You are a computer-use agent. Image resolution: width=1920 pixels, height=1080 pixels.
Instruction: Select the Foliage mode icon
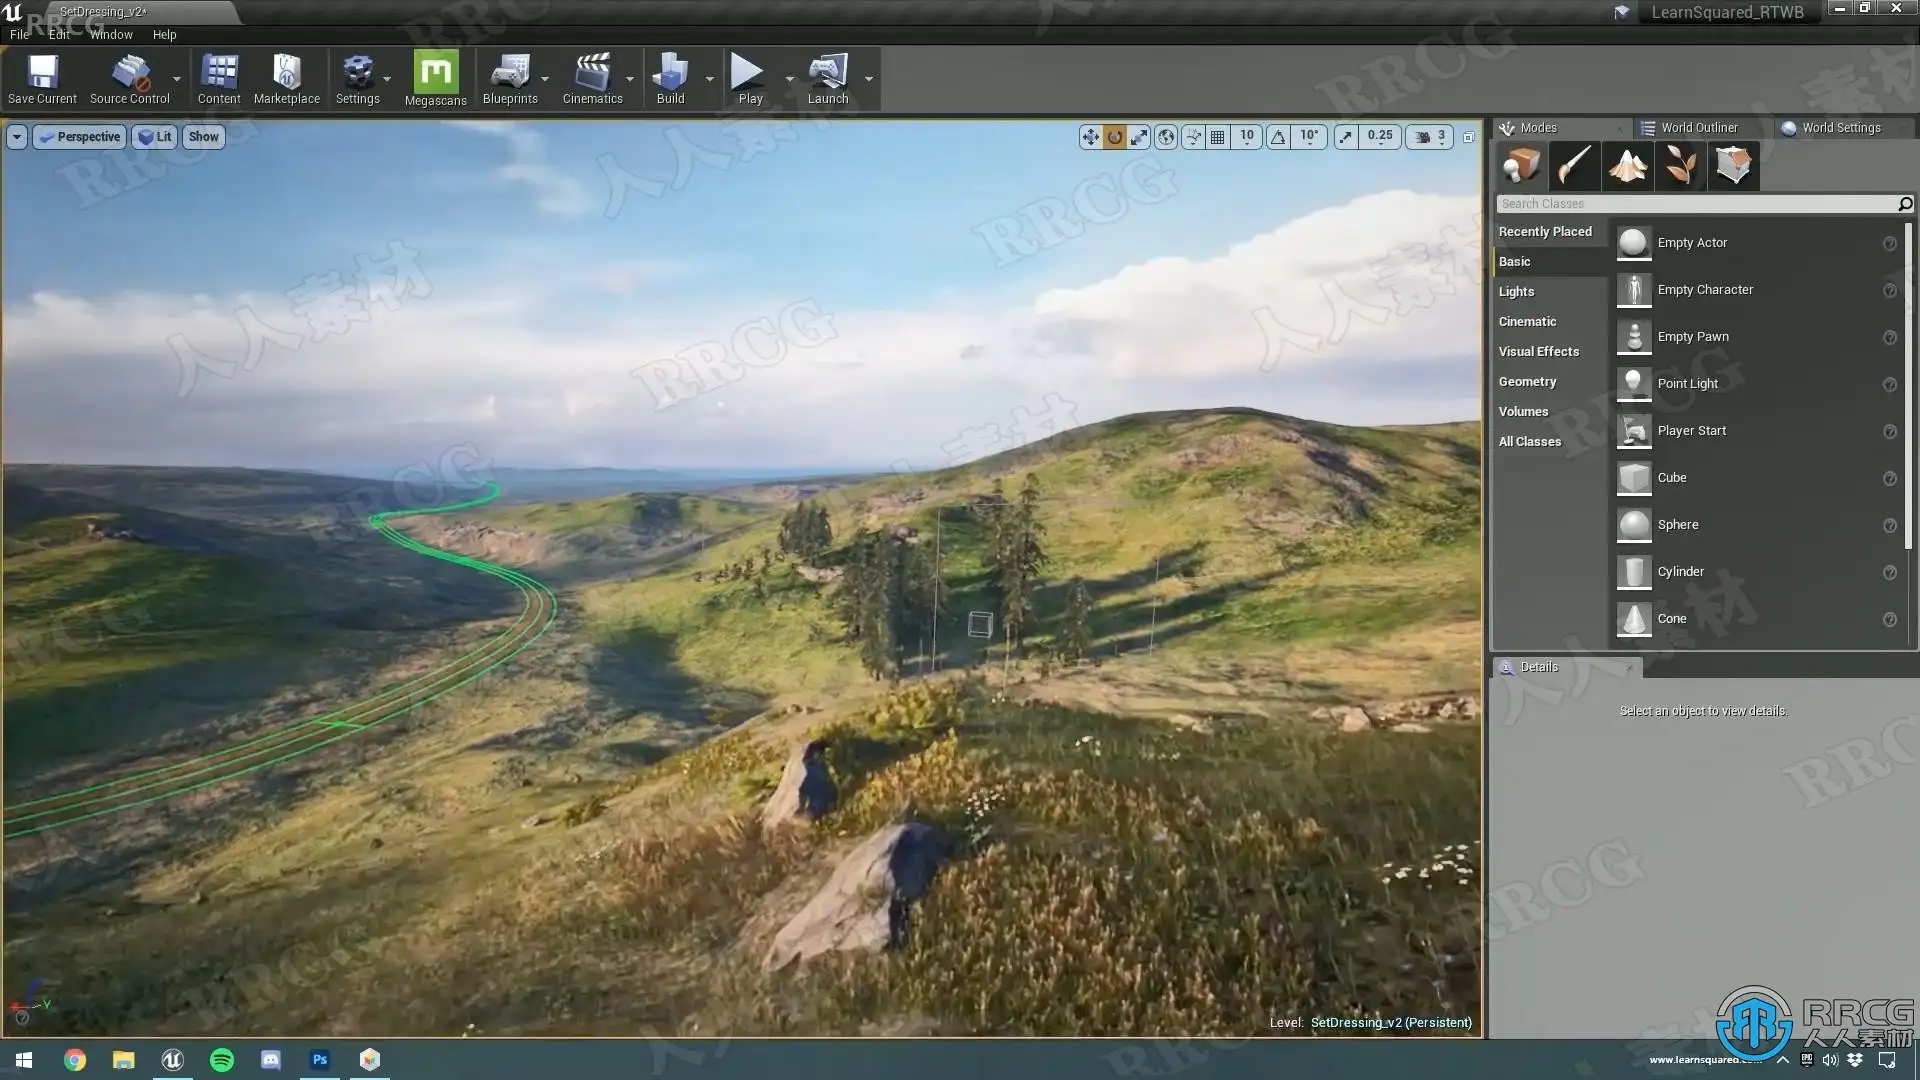[1680, 166]
